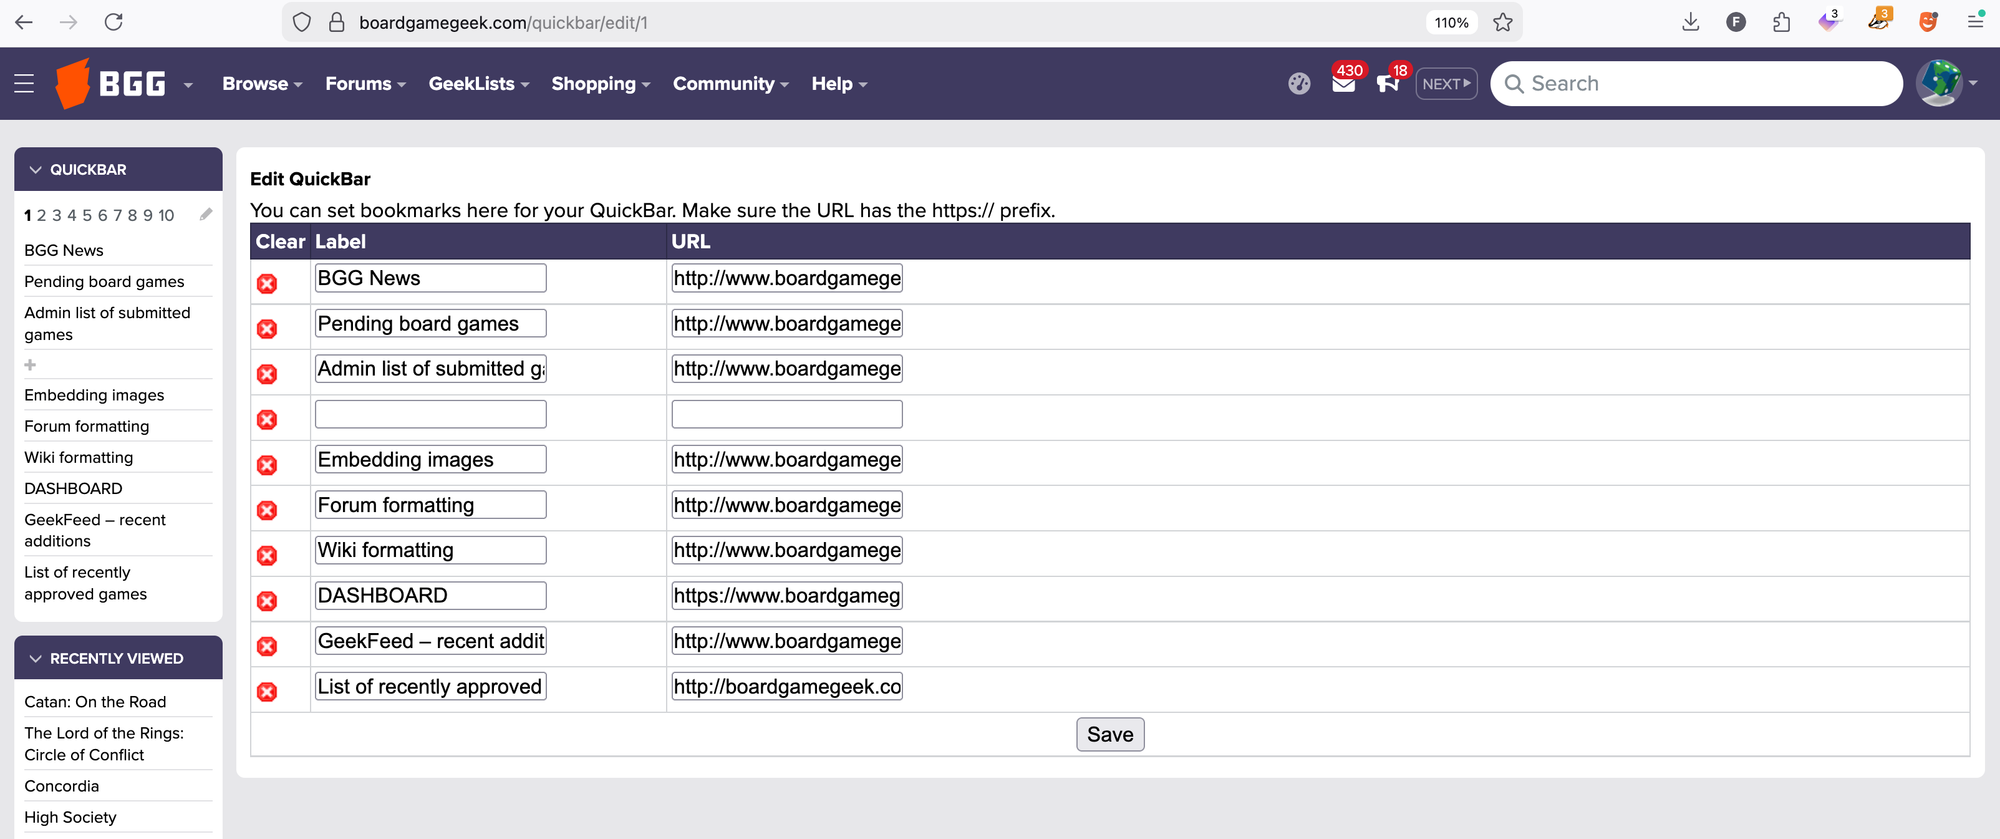
Task: Click the BGG News label field
Action: tap(431, 278)
